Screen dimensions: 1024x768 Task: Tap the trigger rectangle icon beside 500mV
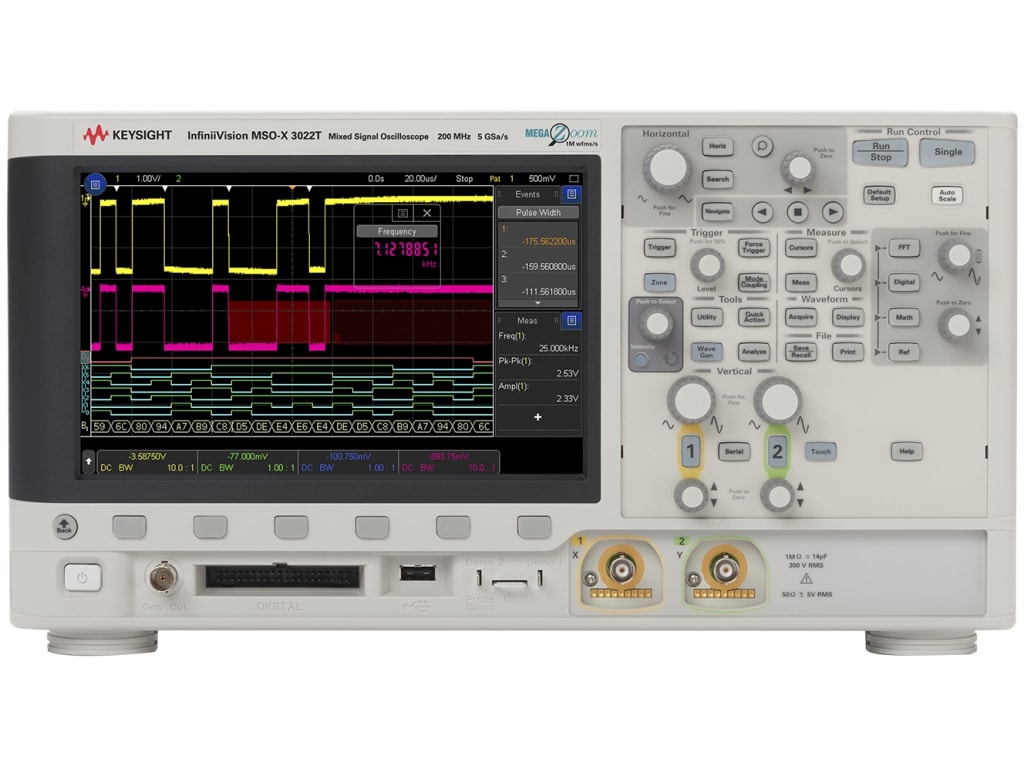point(574,178)
